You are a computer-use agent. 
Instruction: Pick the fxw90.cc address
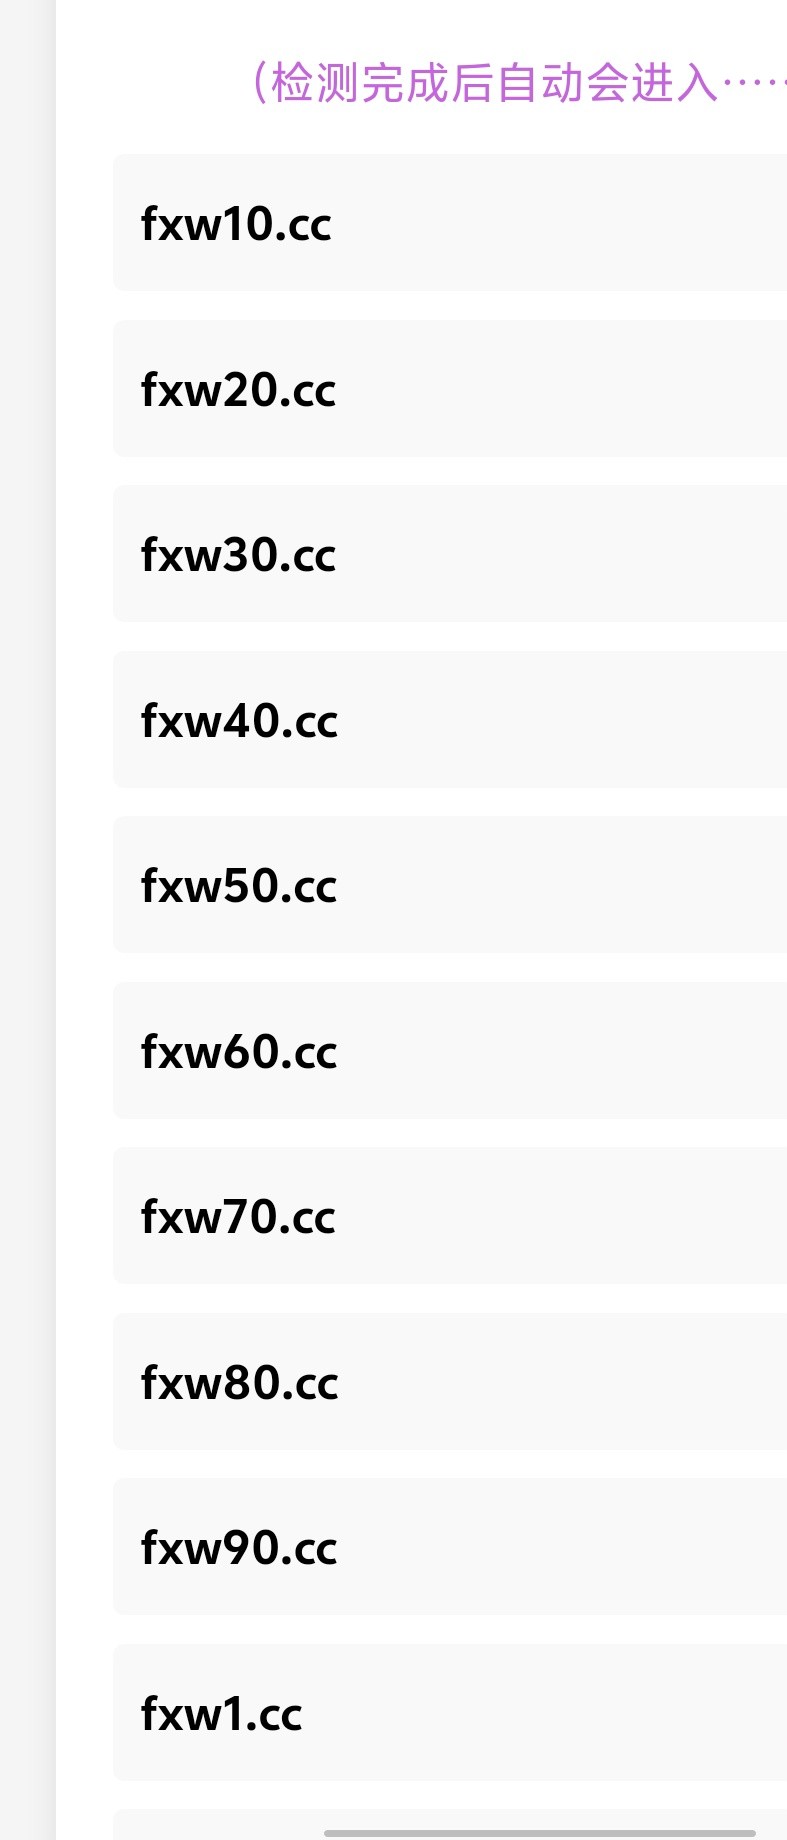coord(450,1546)
